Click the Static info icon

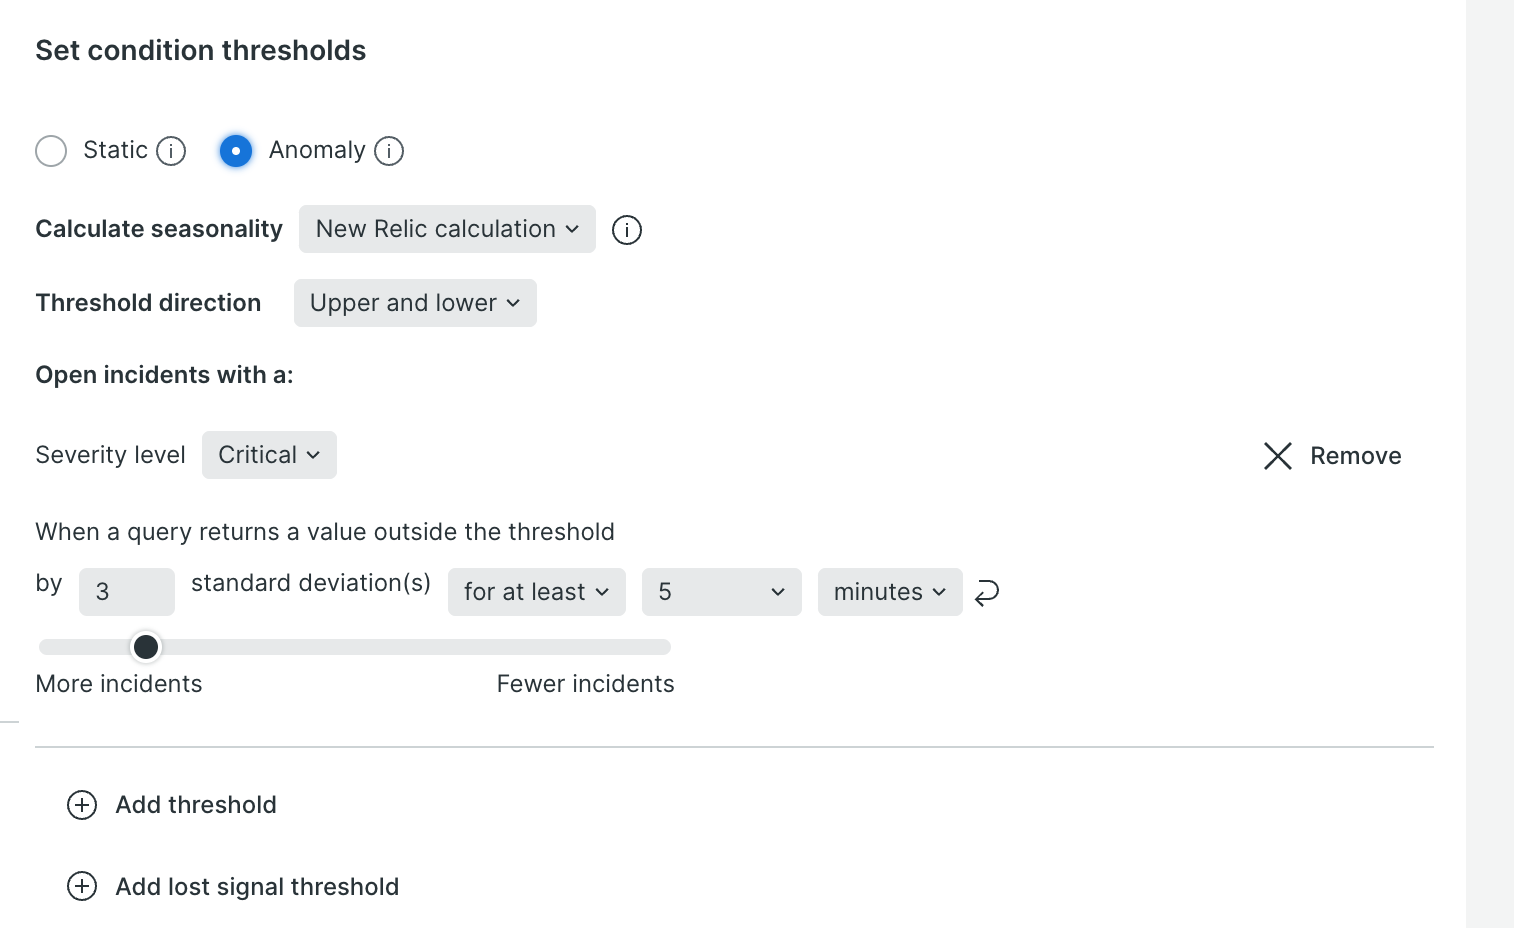pyautogui.click(x=171, y=151)
